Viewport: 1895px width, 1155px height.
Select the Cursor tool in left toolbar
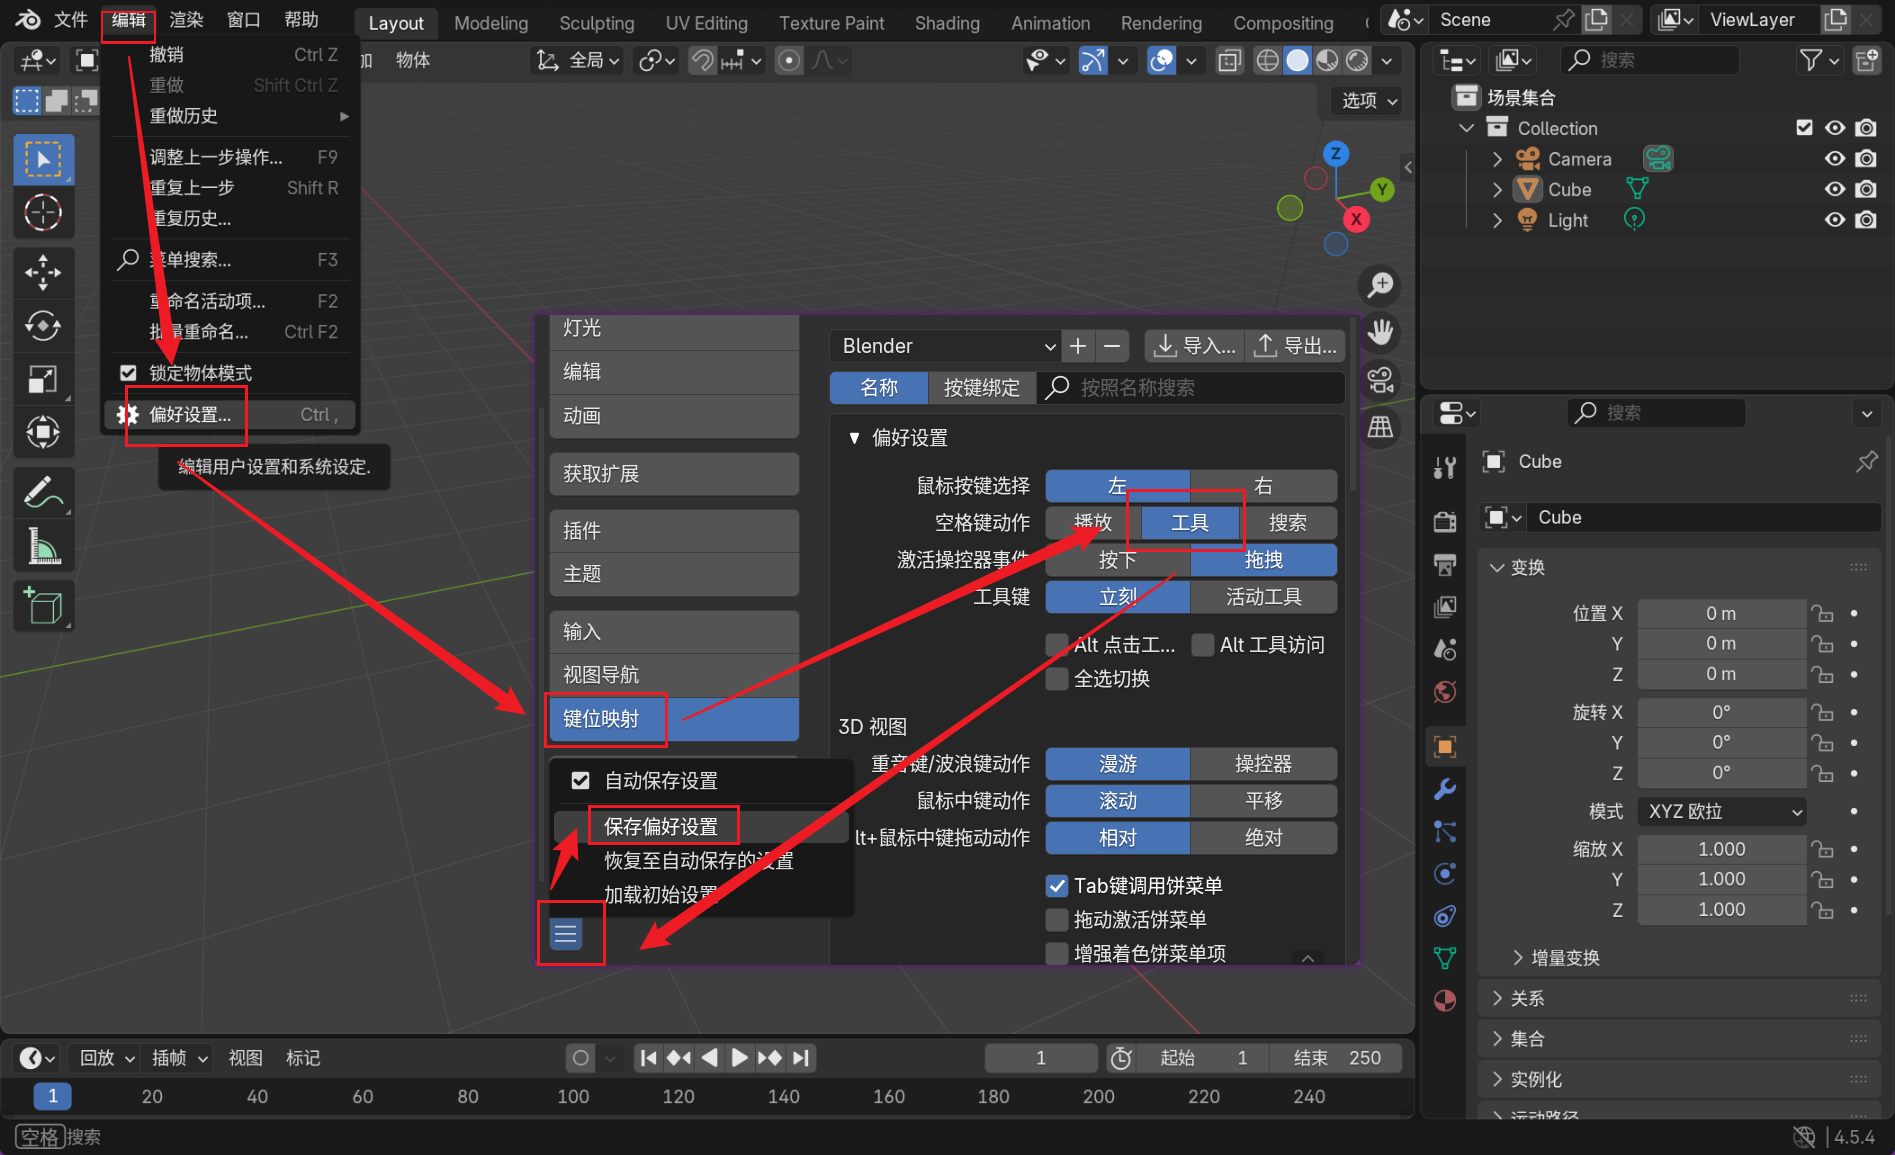click(x=43, y=212)
